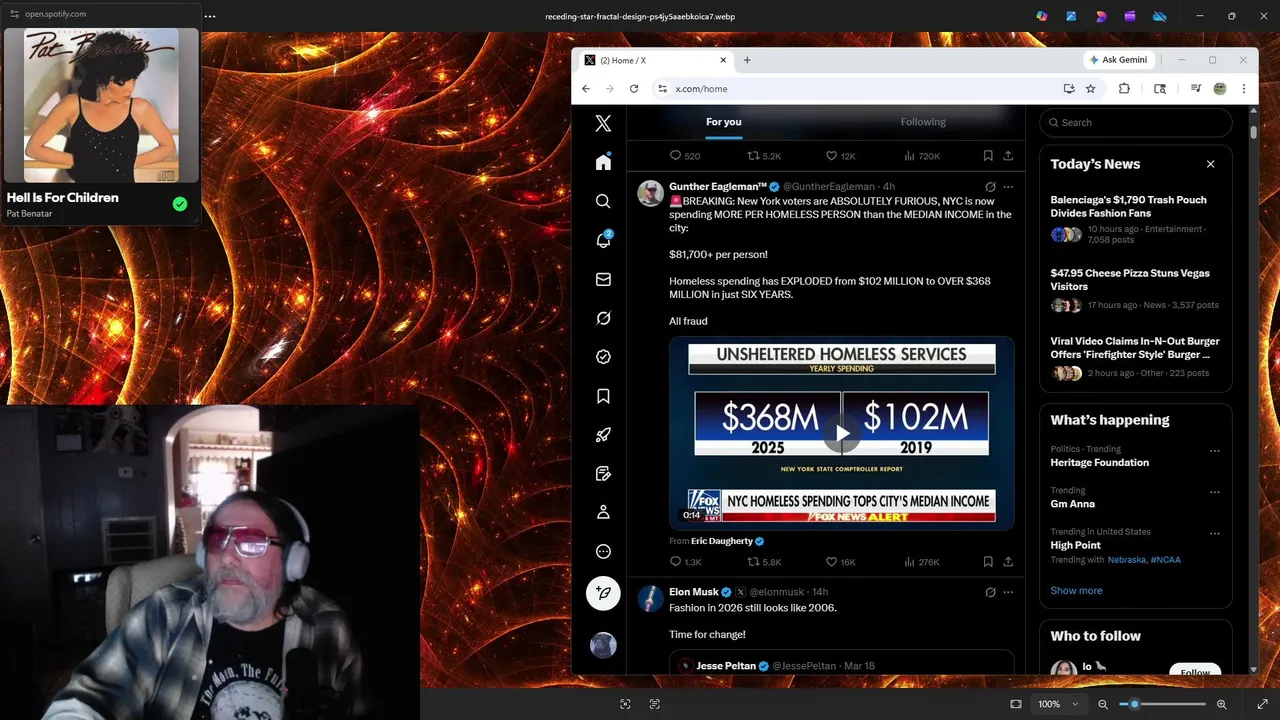
Task: Click zoom in magnifier in Photos
Action: pyautogui.click(x=1221, y=704)
